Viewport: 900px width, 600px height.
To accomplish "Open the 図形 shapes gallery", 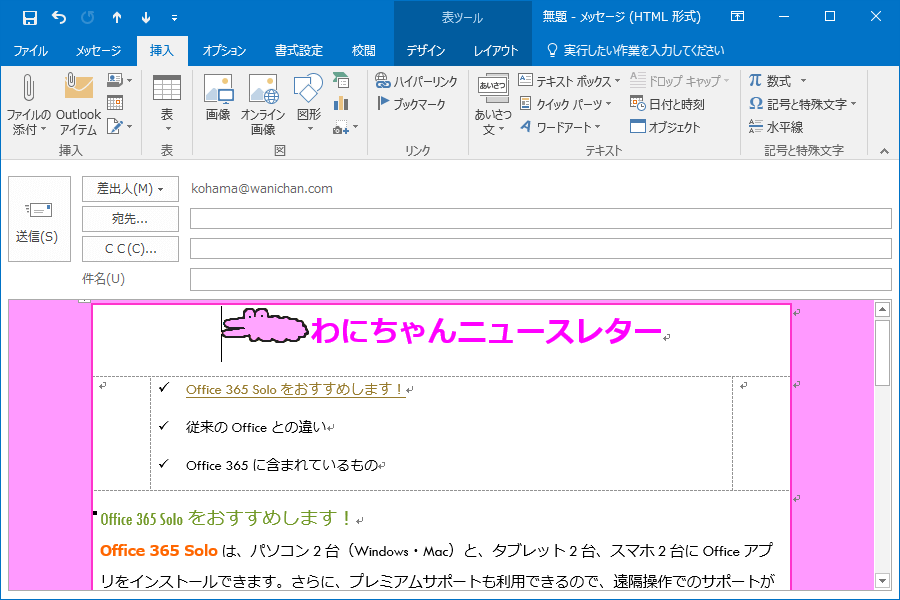I will pyautogui.click(x=309, y=103).
